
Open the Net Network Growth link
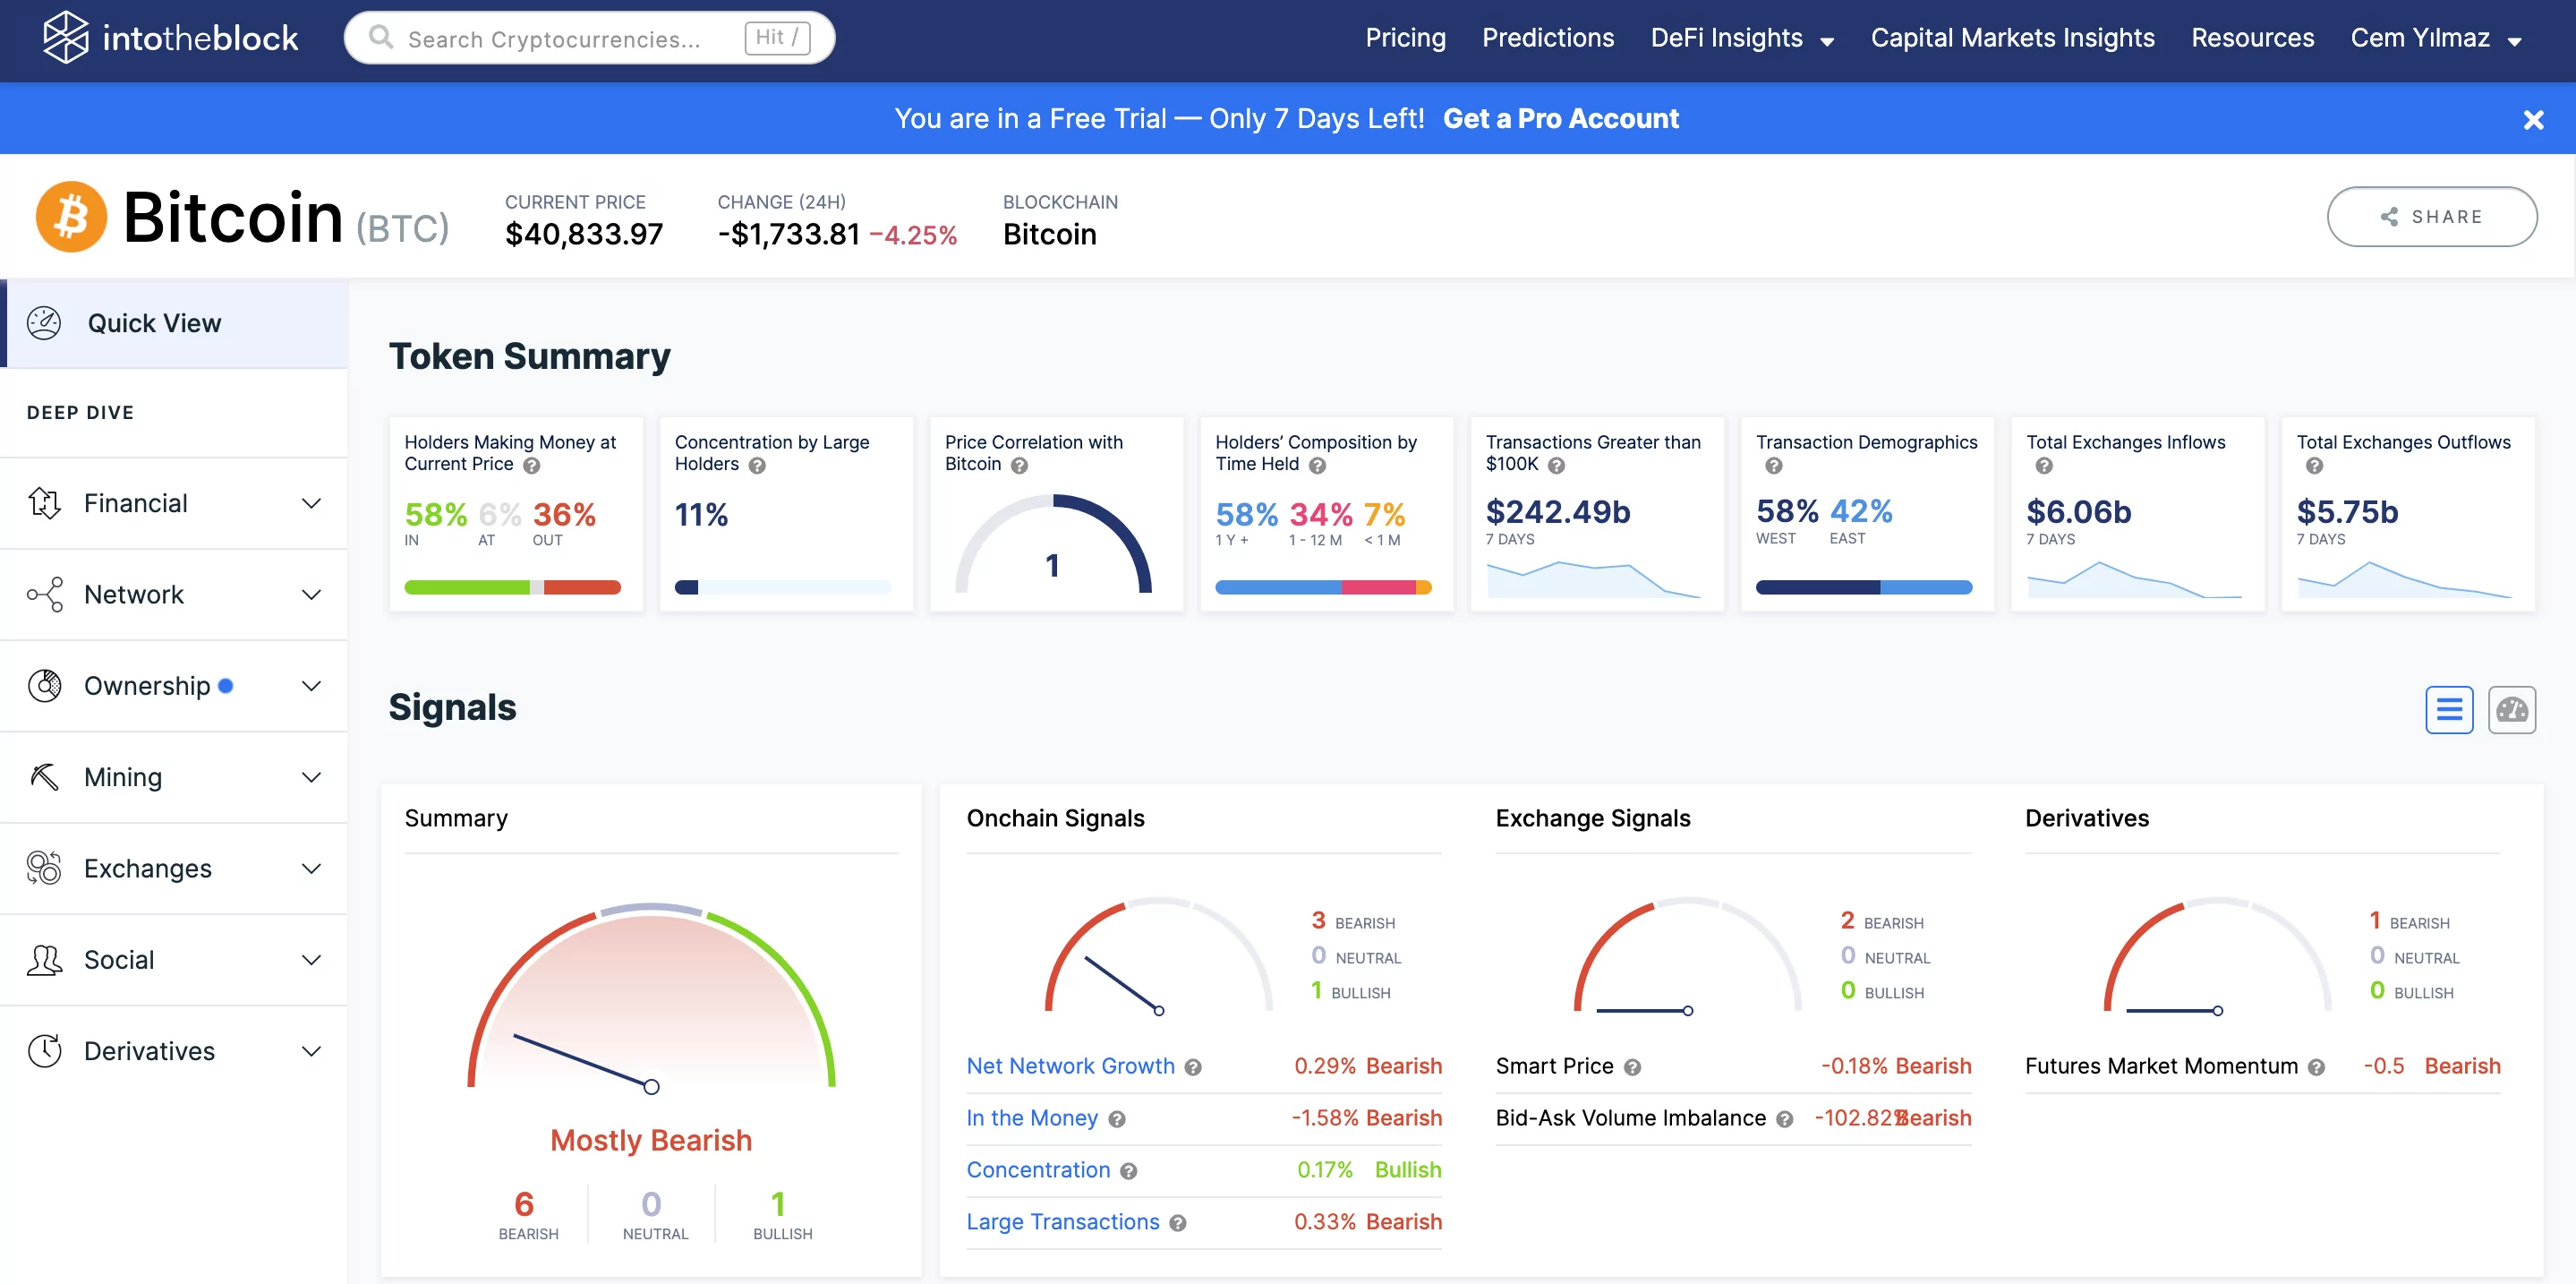point(1070,1066)
